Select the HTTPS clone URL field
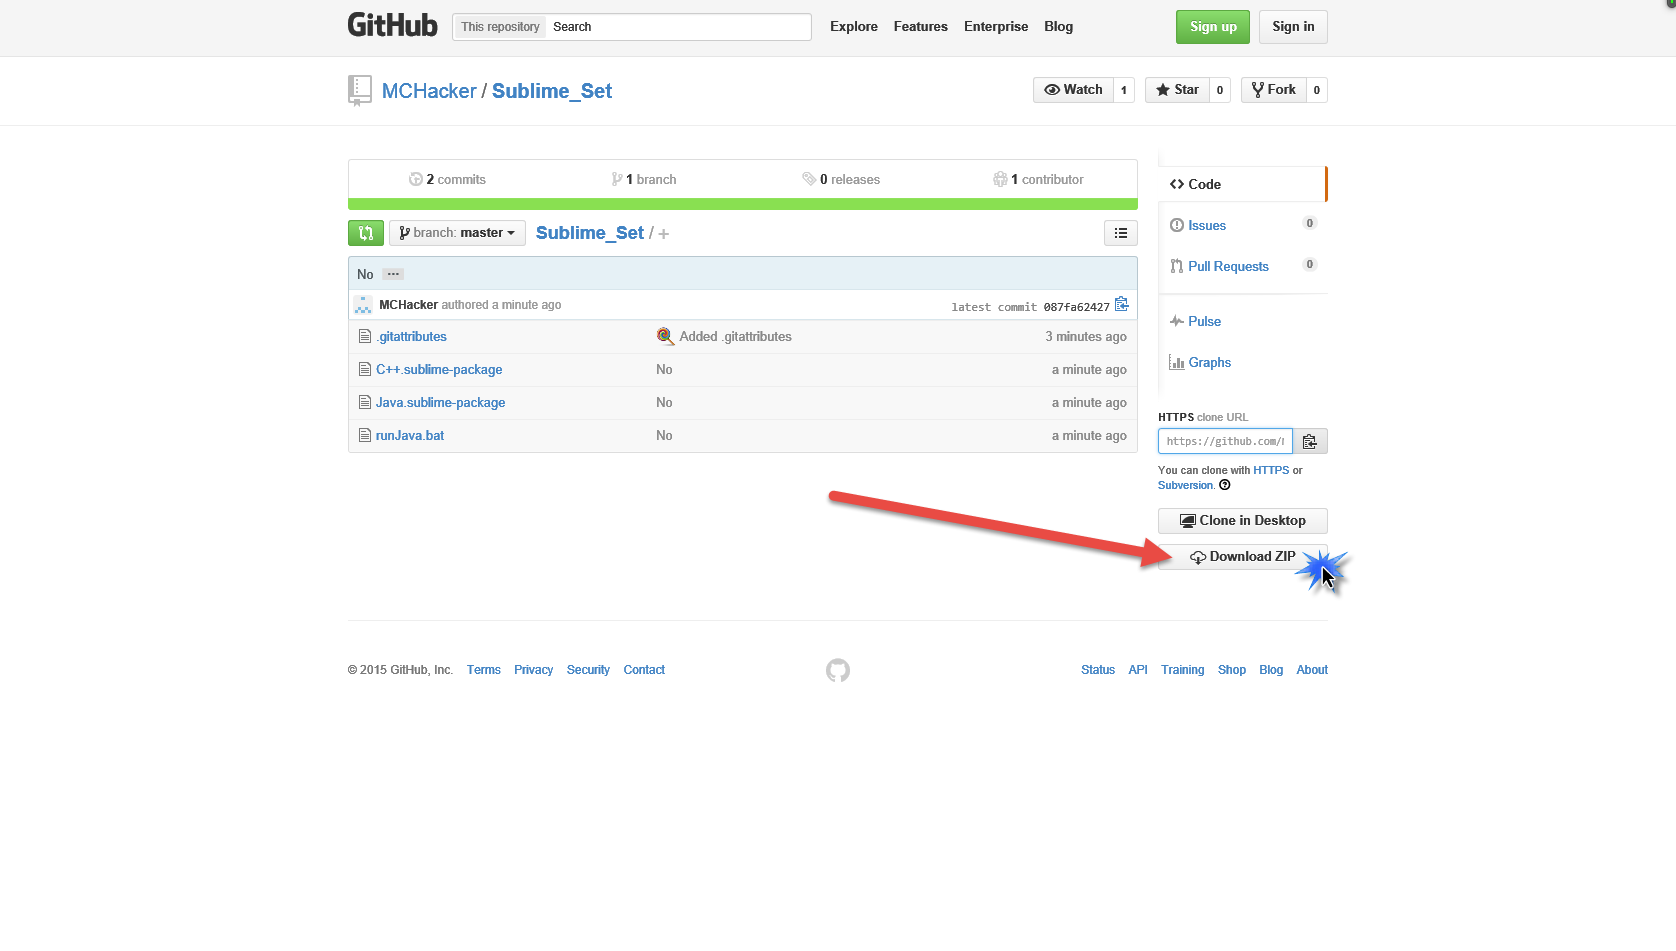This screenshot has width=1676, height=951. (1225, 441)
